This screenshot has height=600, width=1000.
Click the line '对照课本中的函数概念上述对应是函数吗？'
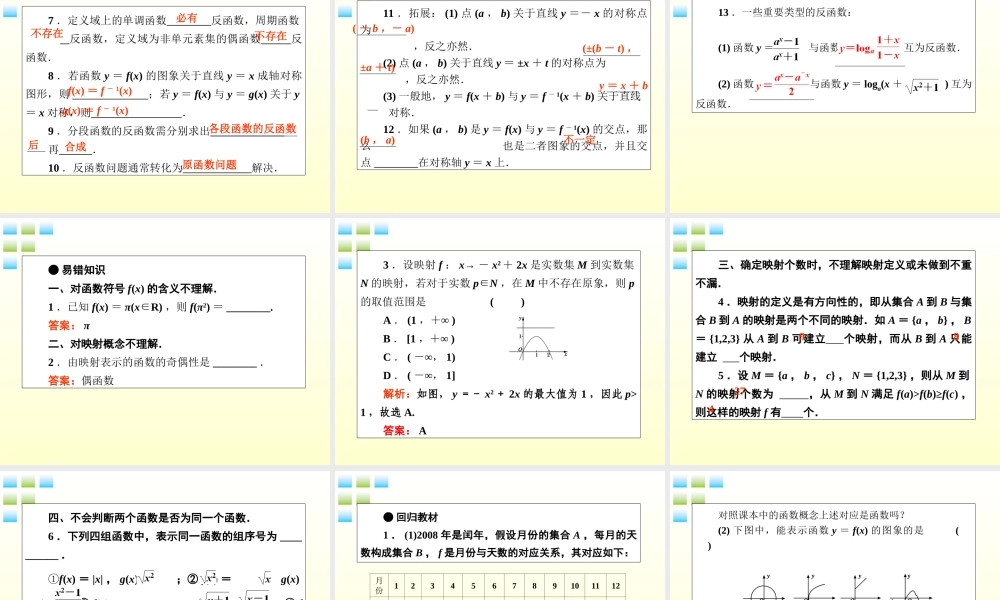coord(812,515)
